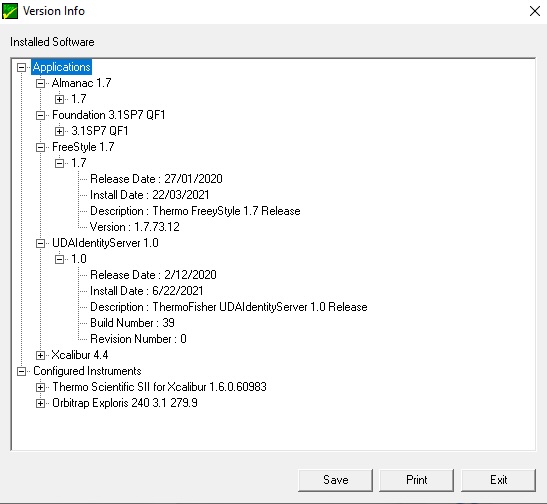This screenshot has height=504, width=547.
Task: Select the Xcalibur 4.4 tree item
Action: tap(80, 355)
